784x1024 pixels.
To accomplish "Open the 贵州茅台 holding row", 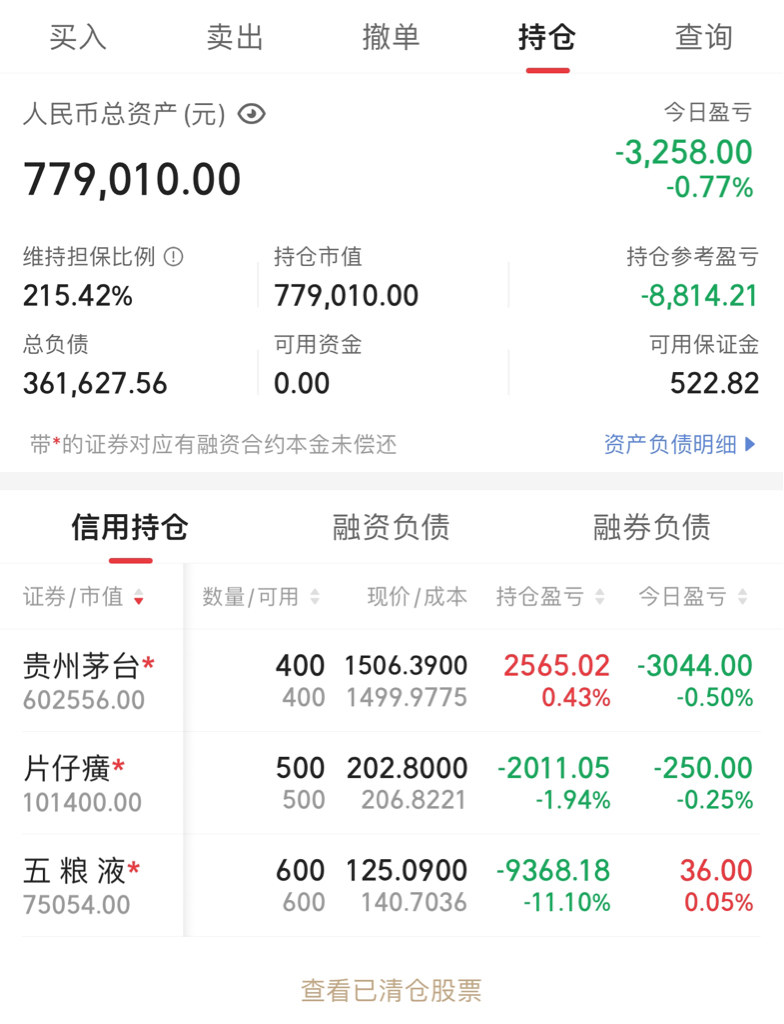I will 391,680.
